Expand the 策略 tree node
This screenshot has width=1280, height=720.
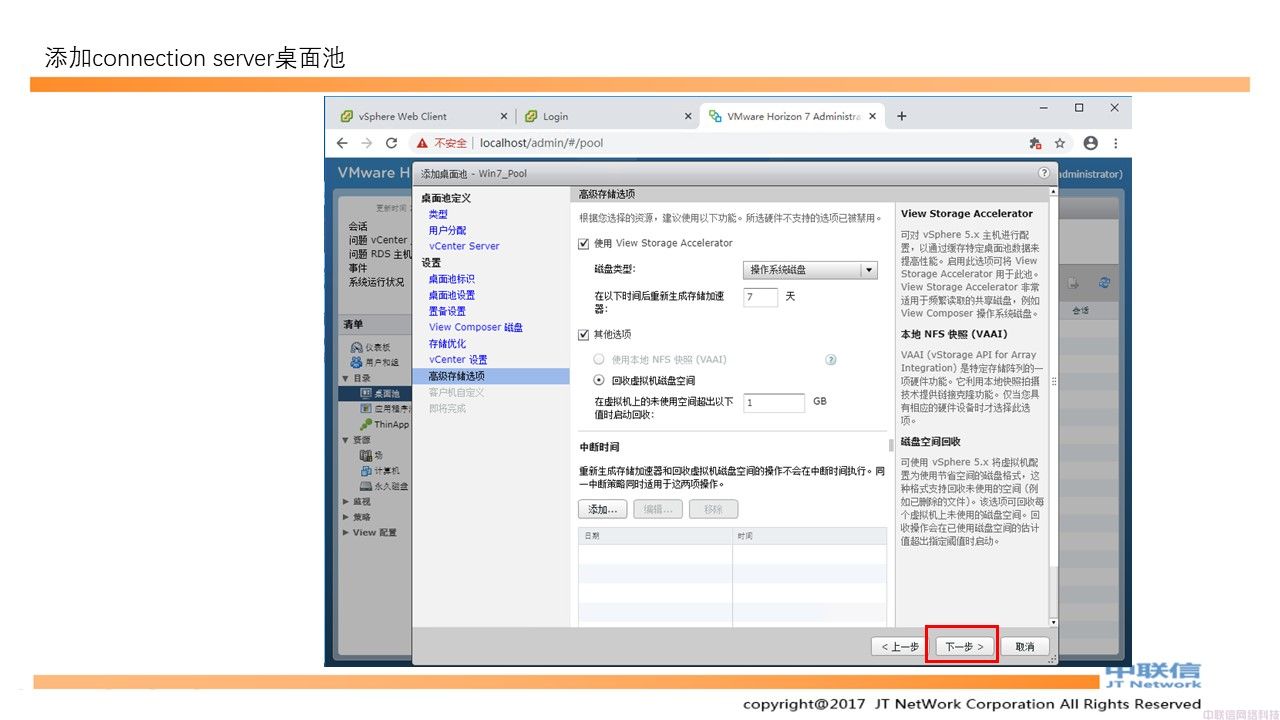pos(346,517)
